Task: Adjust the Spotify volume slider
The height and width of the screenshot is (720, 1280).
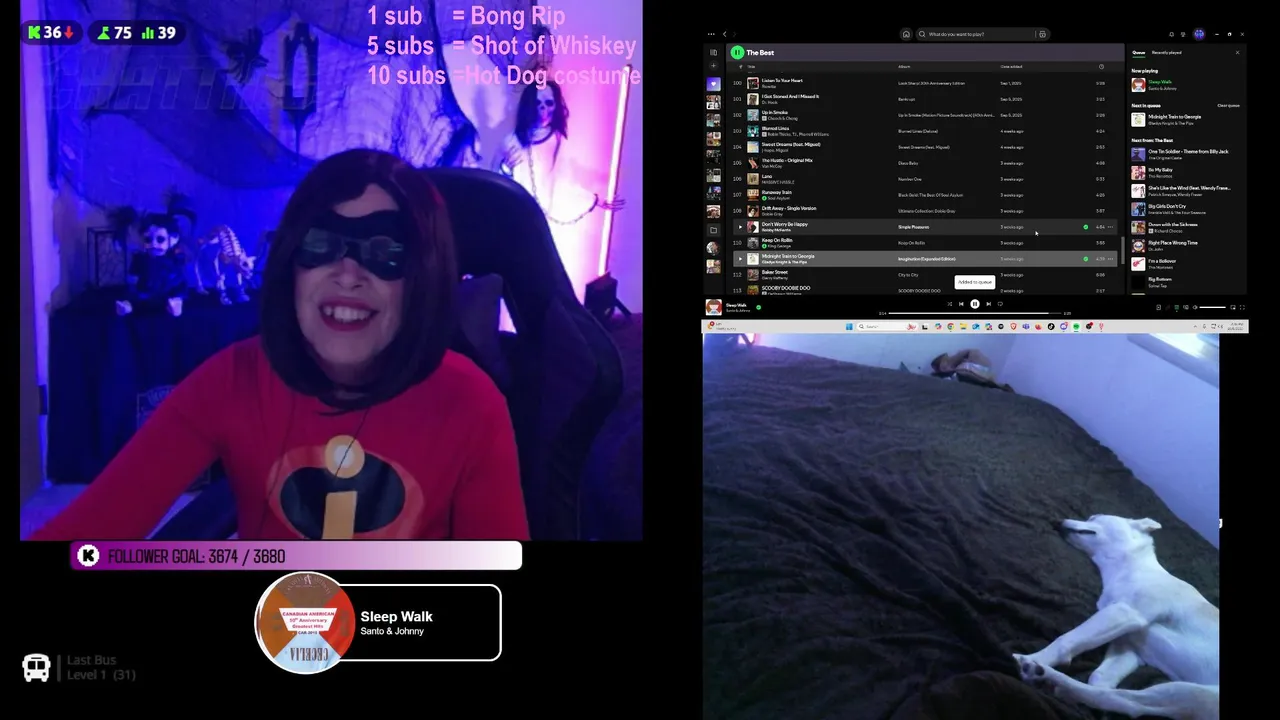Action: (x=1212, y=307)
